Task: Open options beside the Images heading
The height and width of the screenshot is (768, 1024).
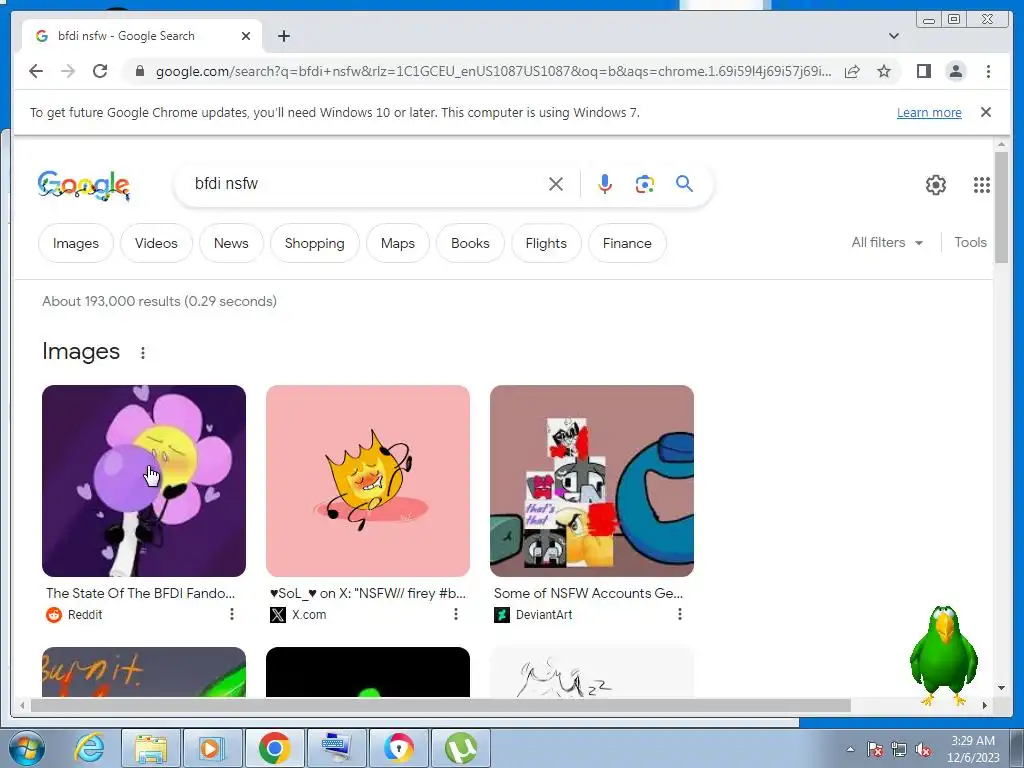Action: point(143,353)
